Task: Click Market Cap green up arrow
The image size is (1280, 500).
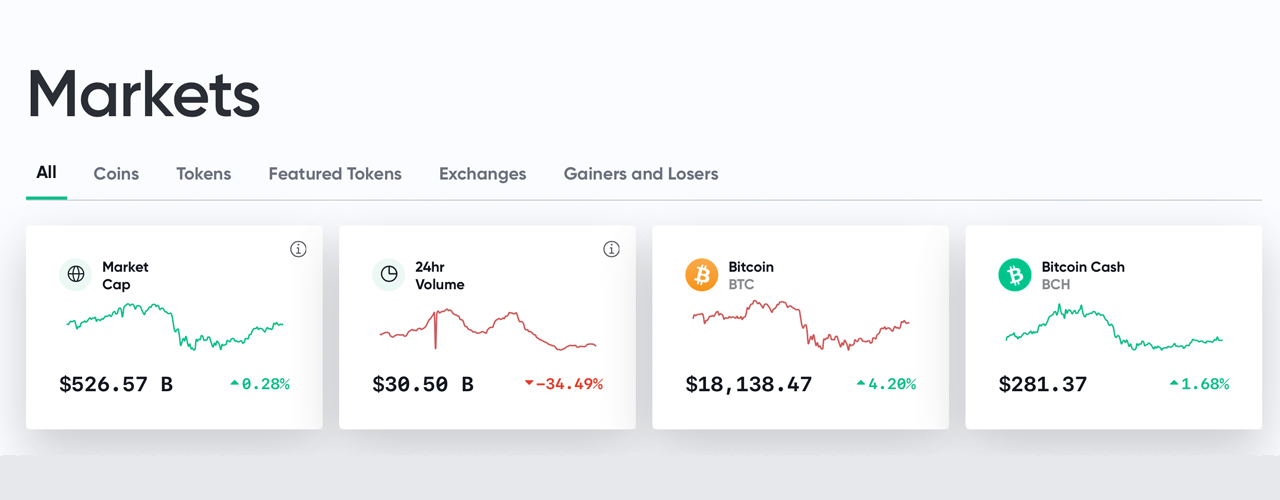Action: 234,383
